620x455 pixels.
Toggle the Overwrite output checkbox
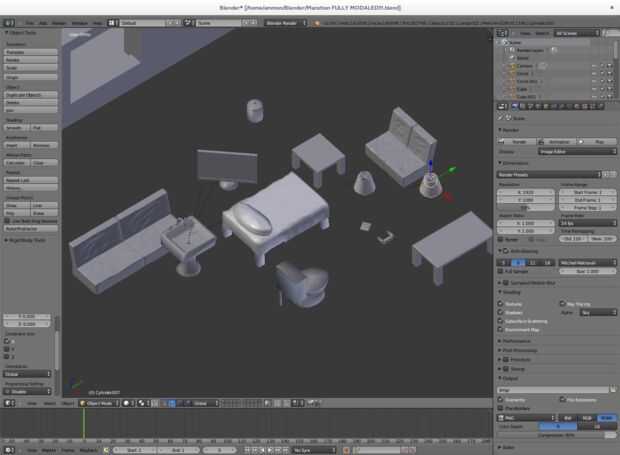(501, 400)
